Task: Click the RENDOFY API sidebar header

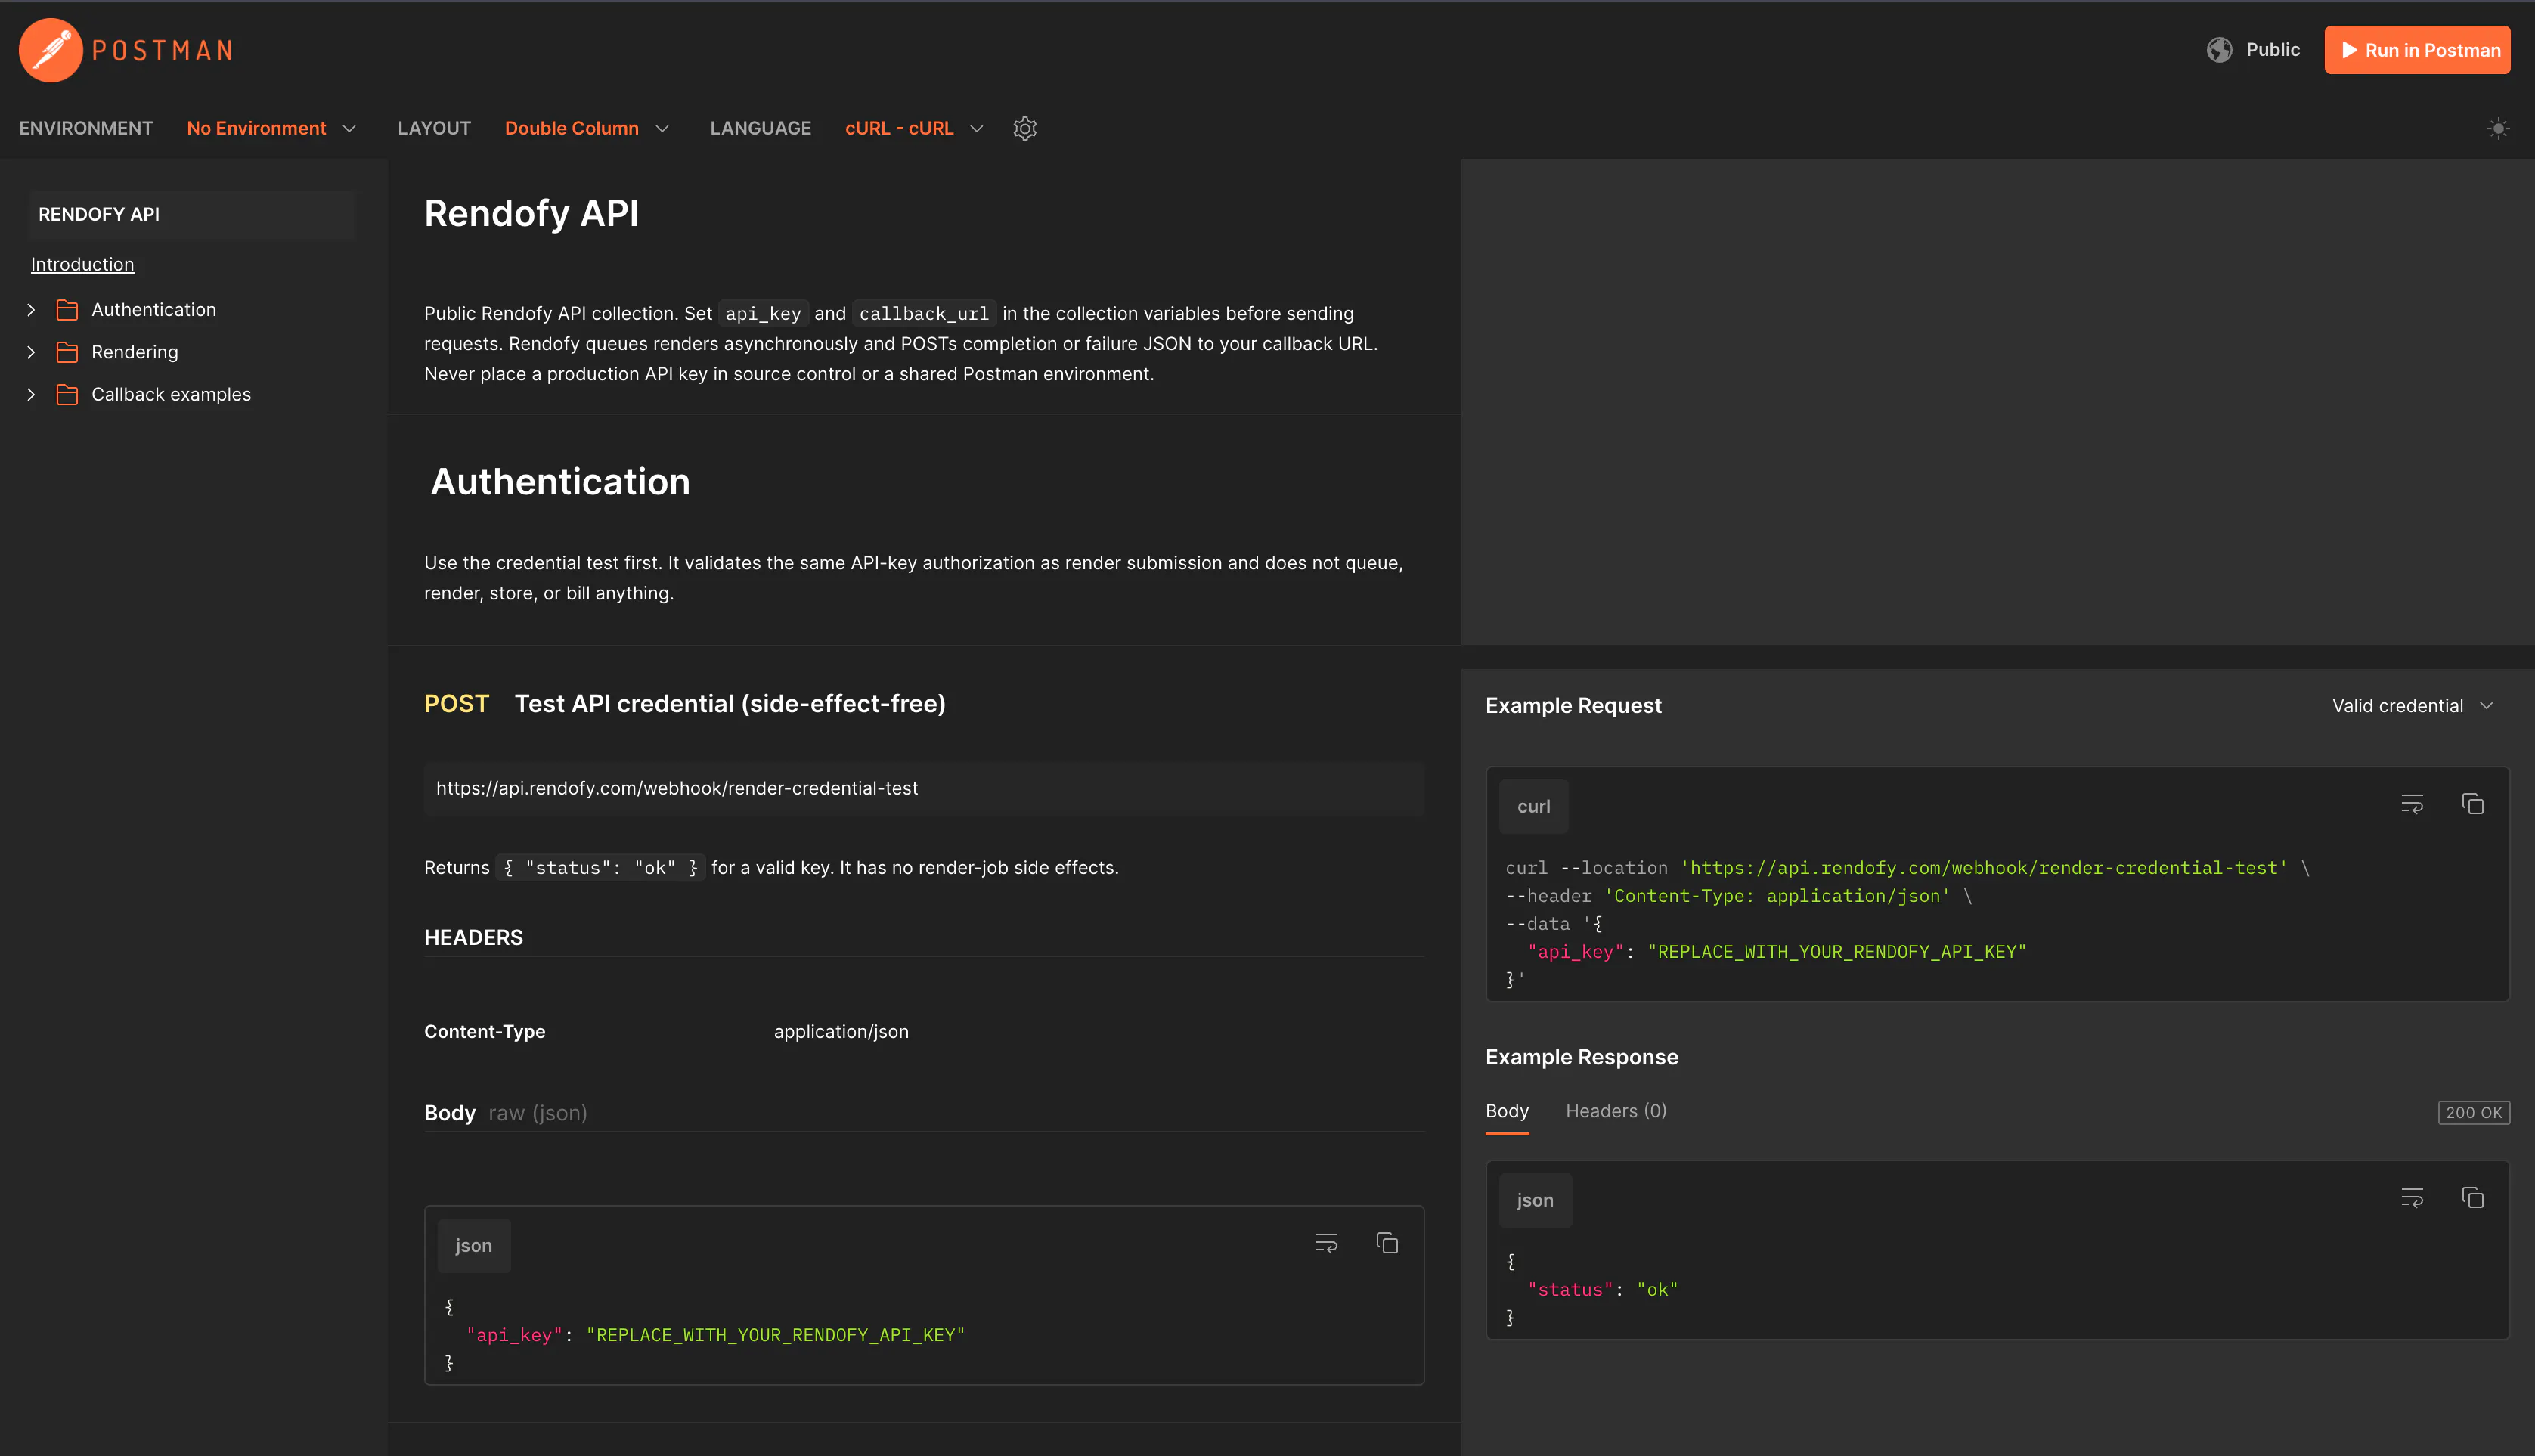Action: tap(192, 214)
